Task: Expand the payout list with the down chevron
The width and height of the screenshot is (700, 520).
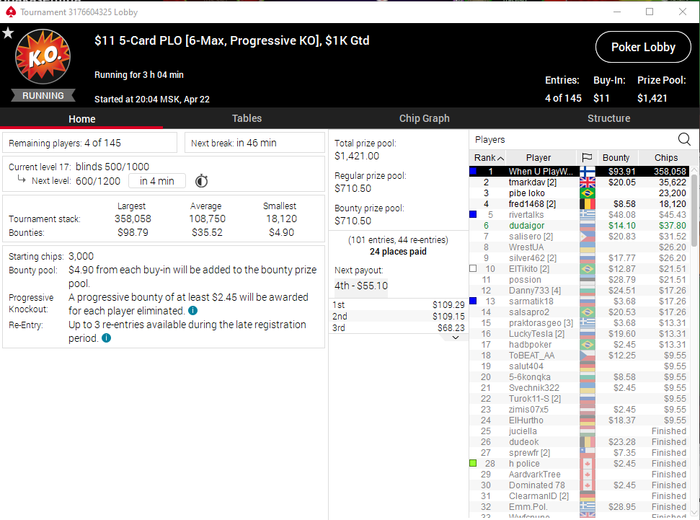Action: [x=455, y=337]
